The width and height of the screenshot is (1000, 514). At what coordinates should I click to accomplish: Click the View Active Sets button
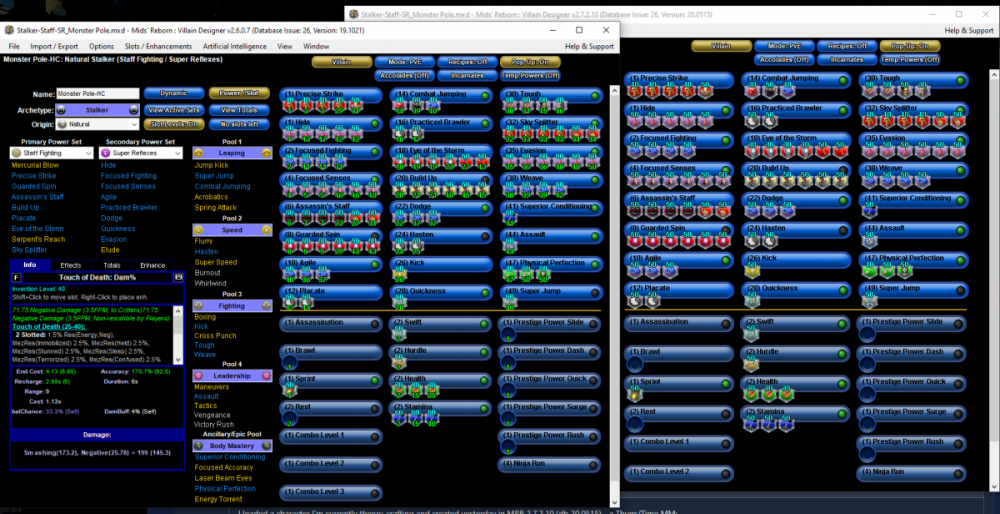click(x=174, y=110)
